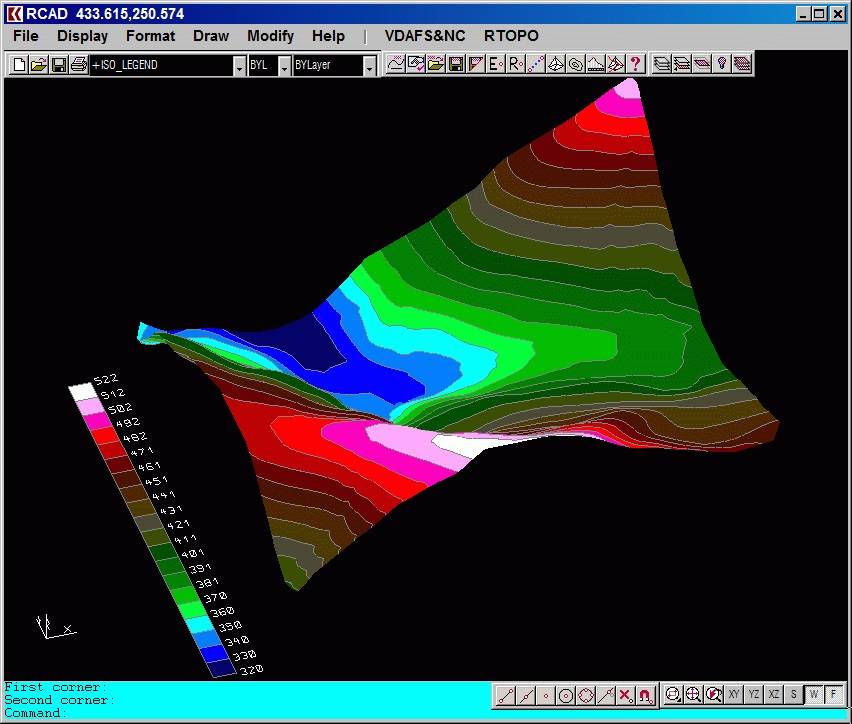Click the light bulb icon in the toolbar
The image size is (852, 724).
point(721,64)
